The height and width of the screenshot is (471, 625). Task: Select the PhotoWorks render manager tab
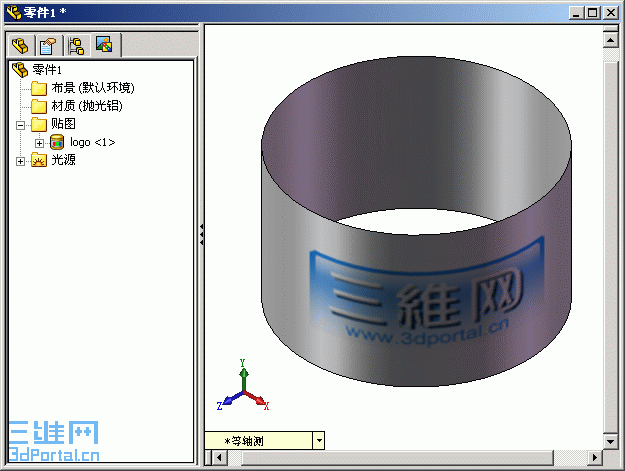pos(104,45)
